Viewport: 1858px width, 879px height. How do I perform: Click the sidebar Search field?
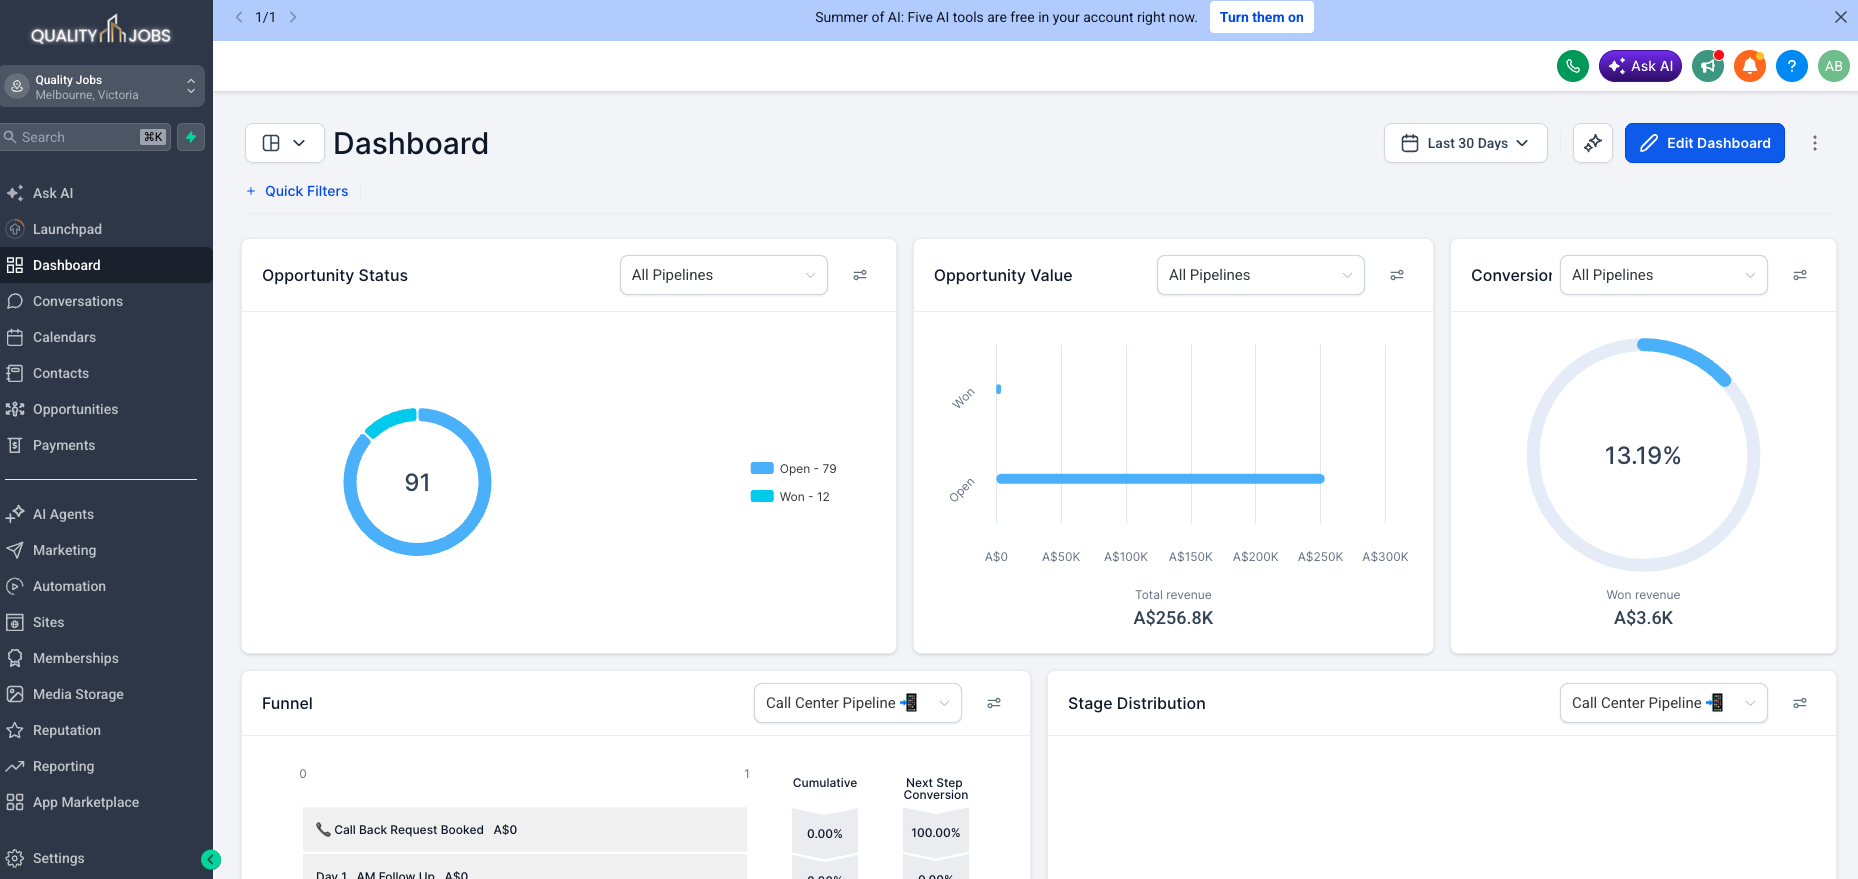coord(86,137)
